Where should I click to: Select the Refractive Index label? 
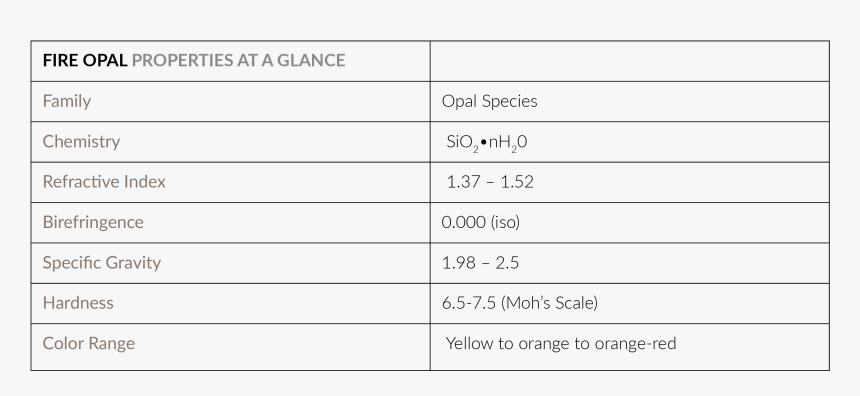point(104,182)
